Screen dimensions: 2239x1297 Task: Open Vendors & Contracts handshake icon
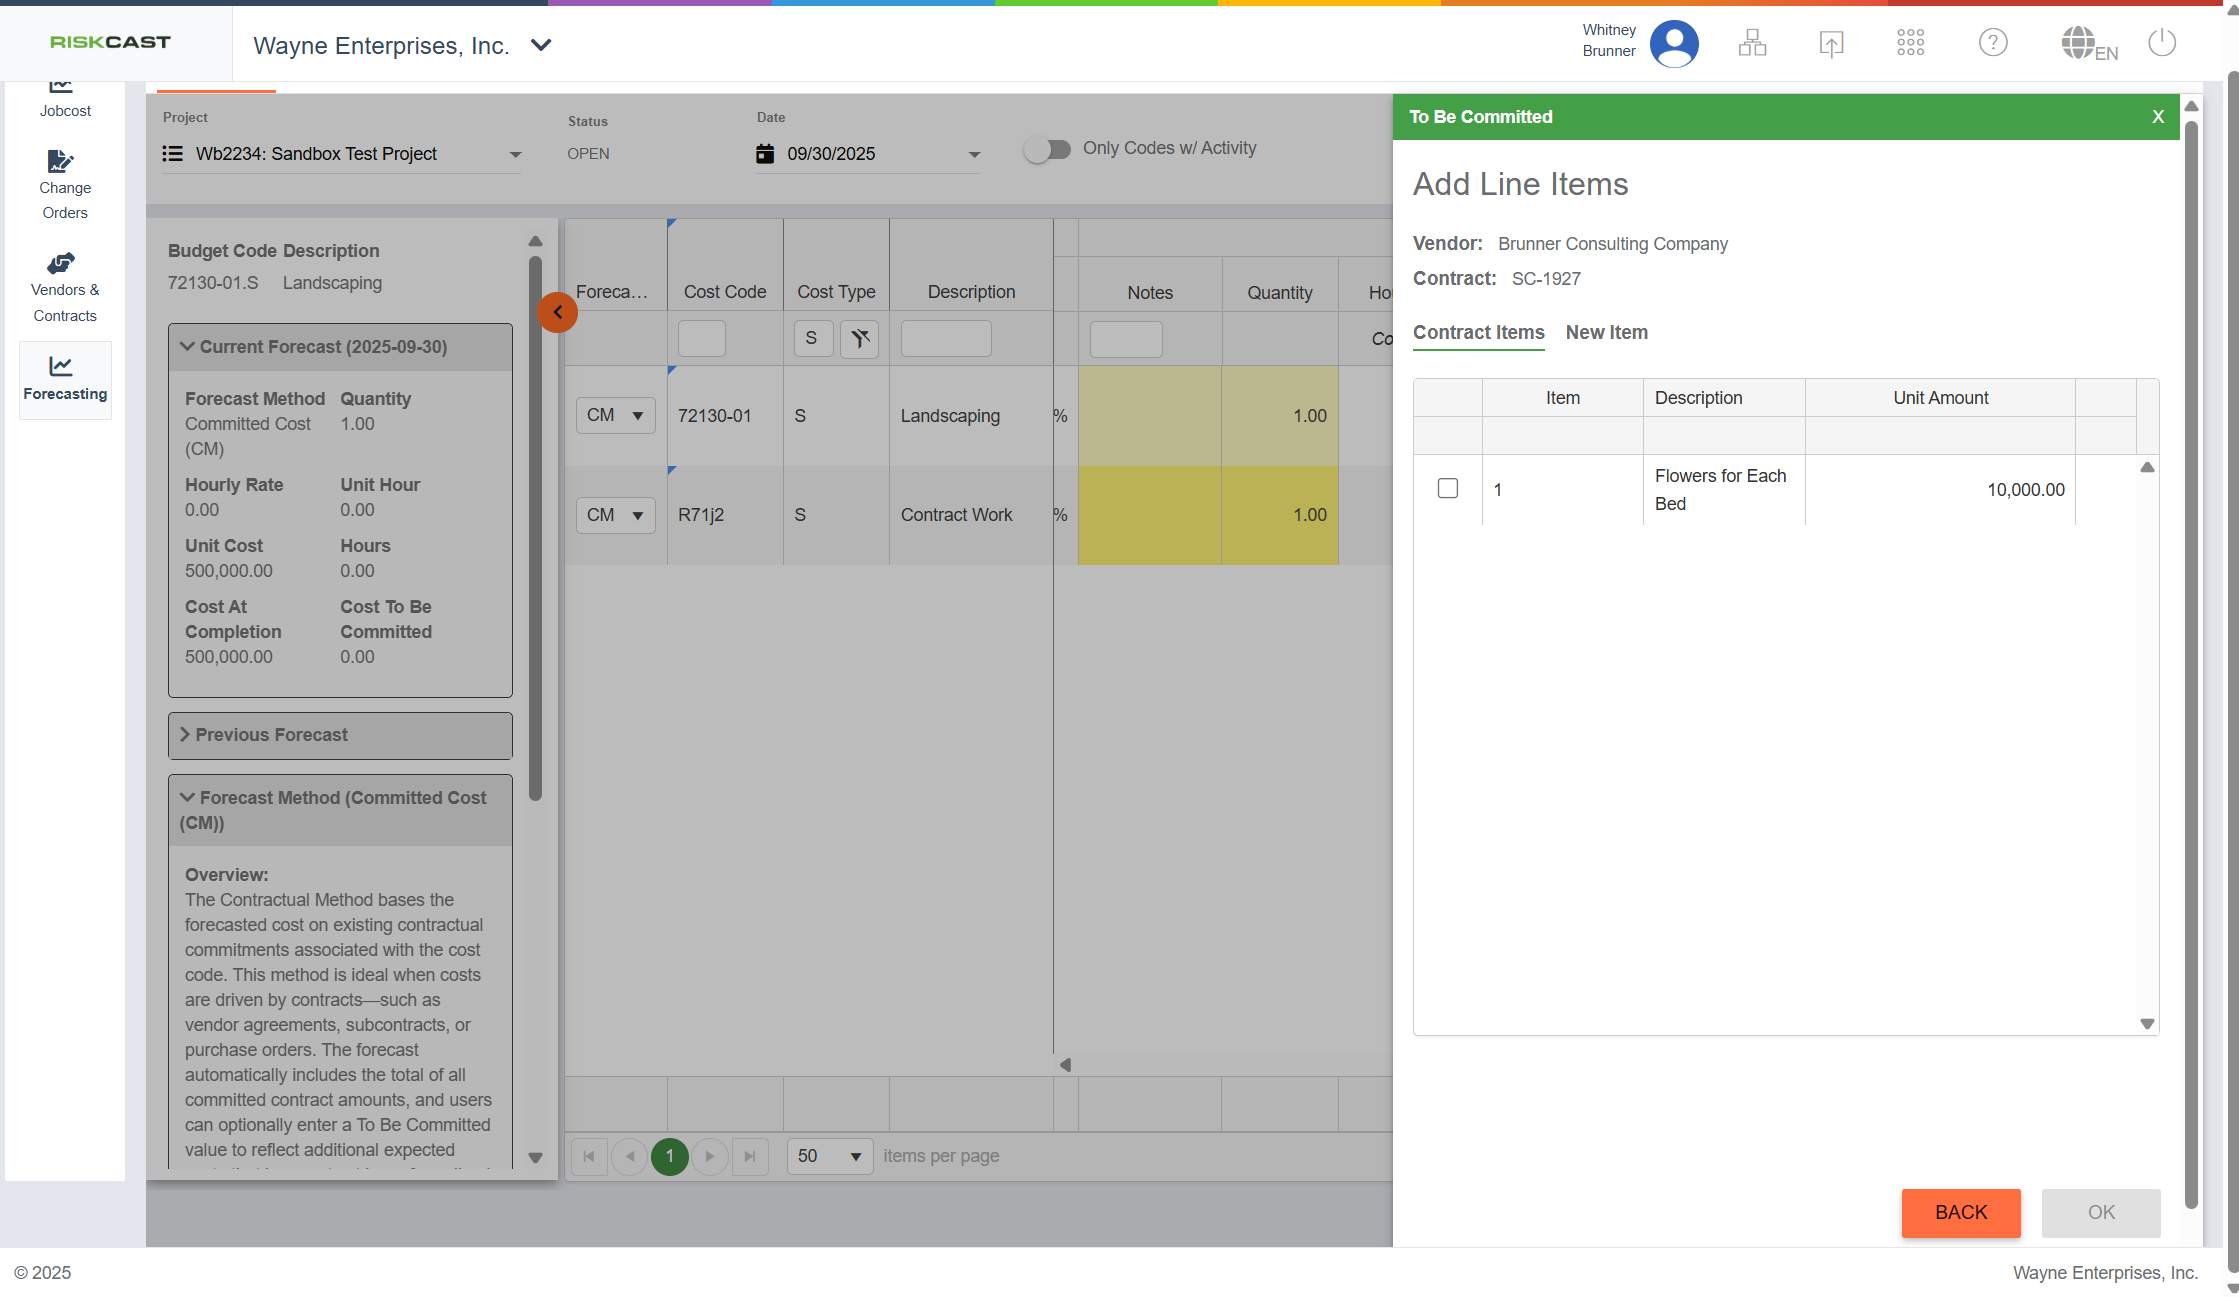click(61, 263)
